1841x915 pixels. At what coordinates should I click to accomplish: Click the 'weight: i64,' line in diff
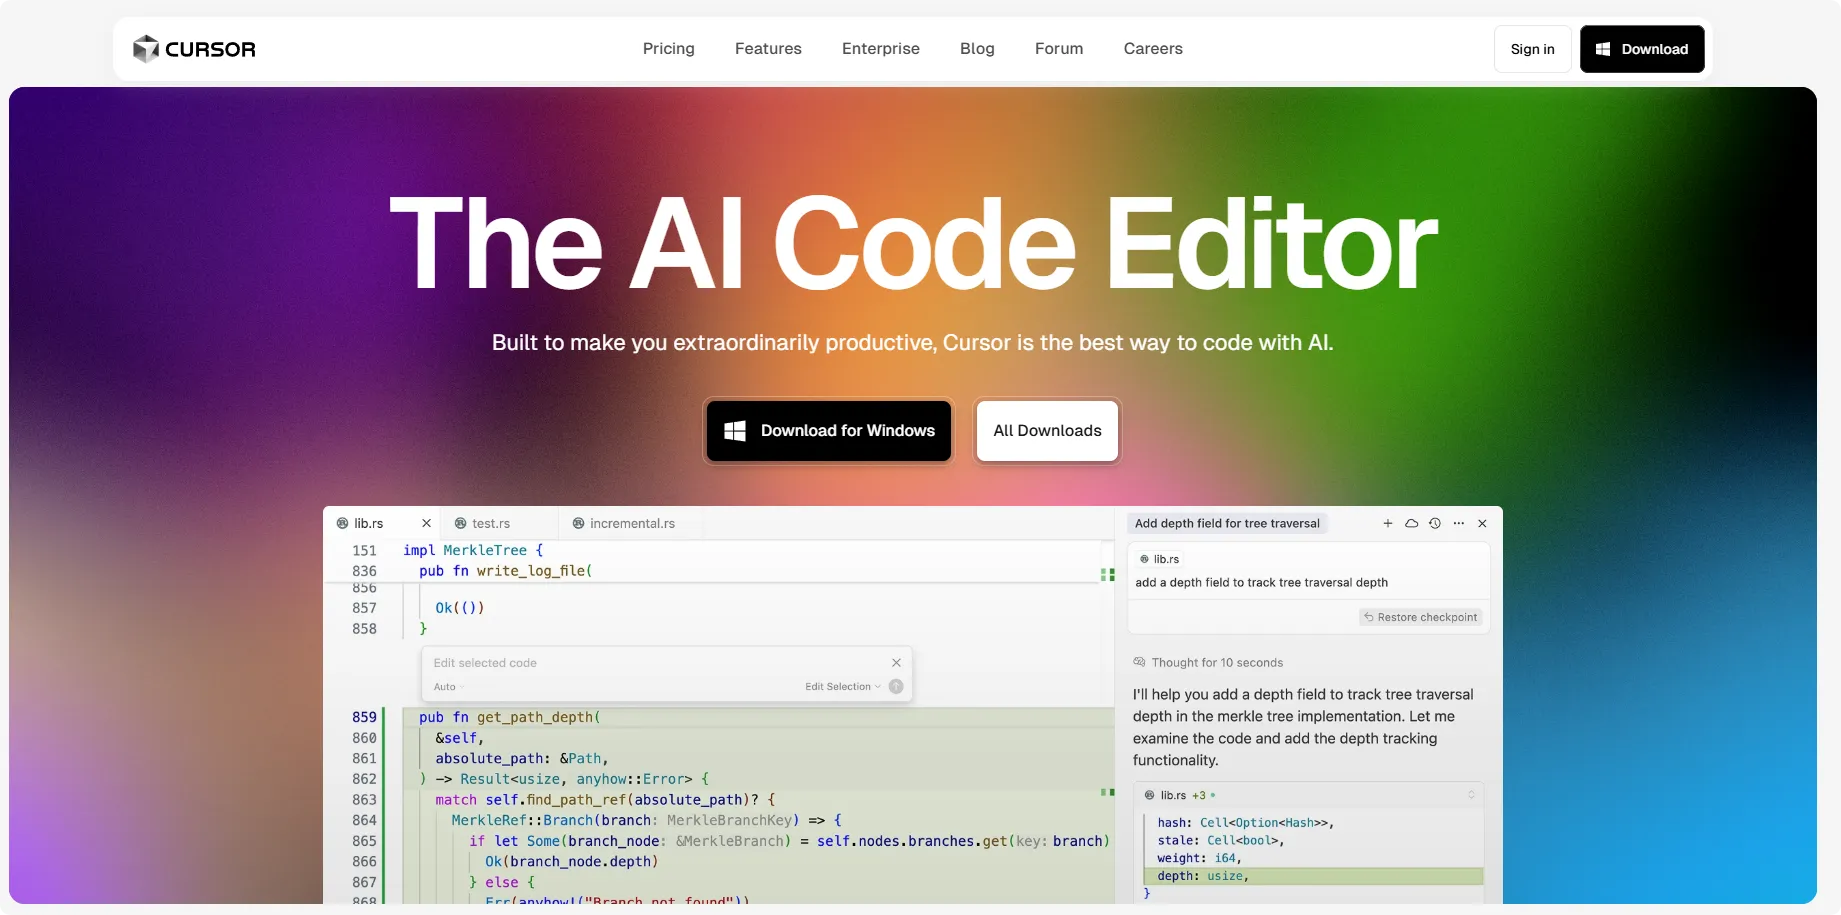pos(1199,858)
